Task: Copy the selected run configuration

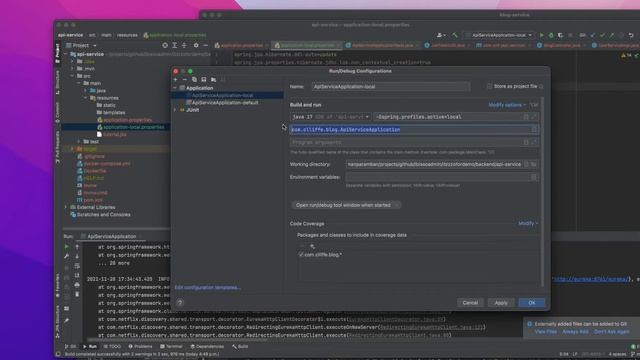Action: pos(194,80)
